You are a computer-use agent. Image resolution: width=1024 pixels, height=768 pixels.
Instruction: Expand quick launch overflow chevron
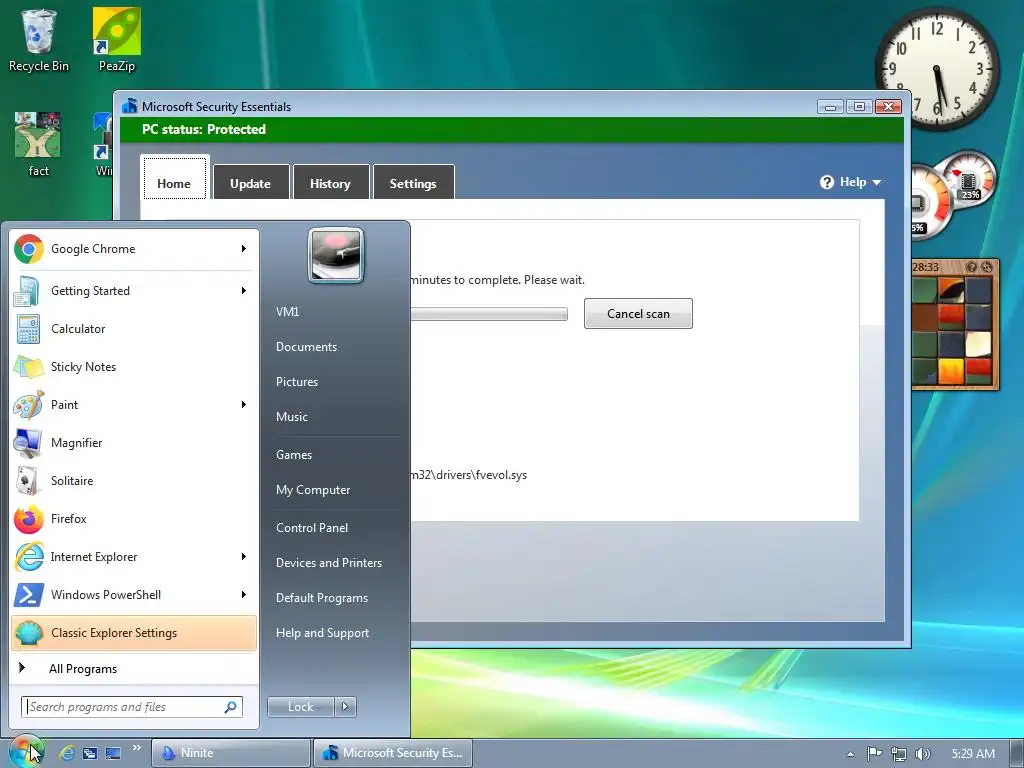[136, 748]
